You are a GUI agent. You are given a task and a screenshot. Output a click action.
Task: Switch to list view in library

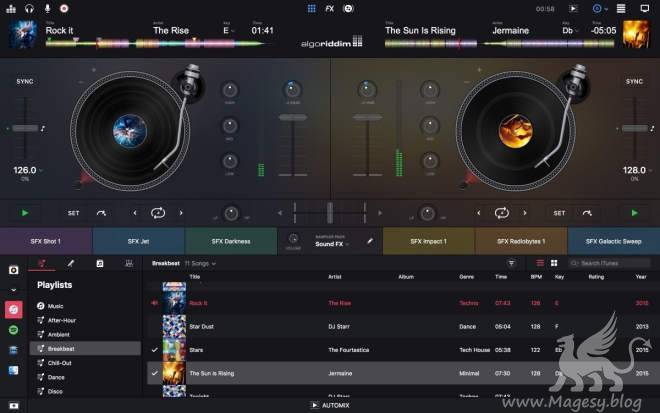coord(540,263)
